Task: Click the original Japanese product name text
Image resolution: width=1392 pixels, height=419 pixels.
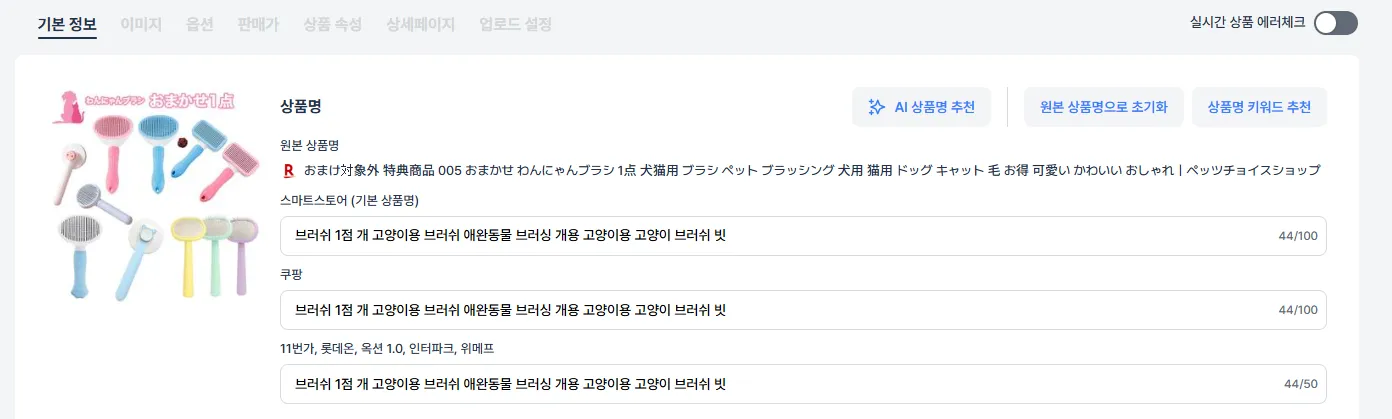Action: coord(811,170)
